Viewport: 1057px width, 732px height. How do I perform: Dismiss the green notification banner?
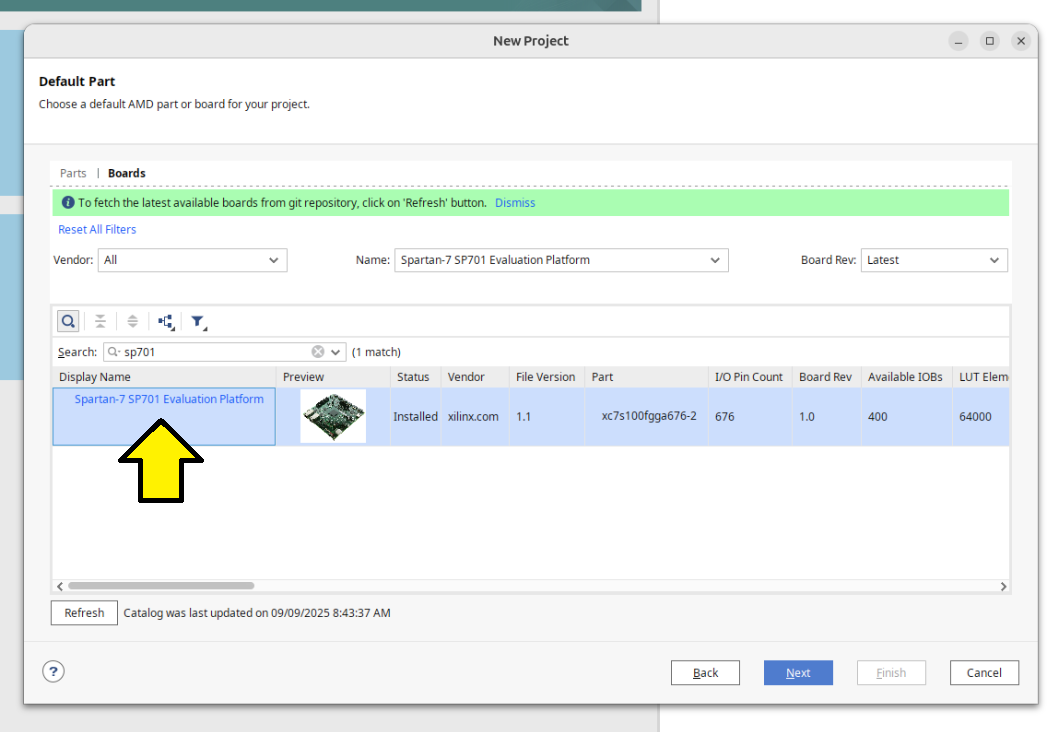(515, 203)
